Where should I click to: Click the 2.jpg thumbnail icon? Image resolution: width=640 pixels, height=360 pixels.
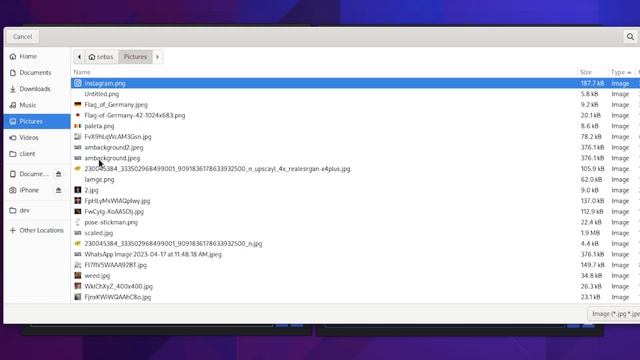(78, 190)
